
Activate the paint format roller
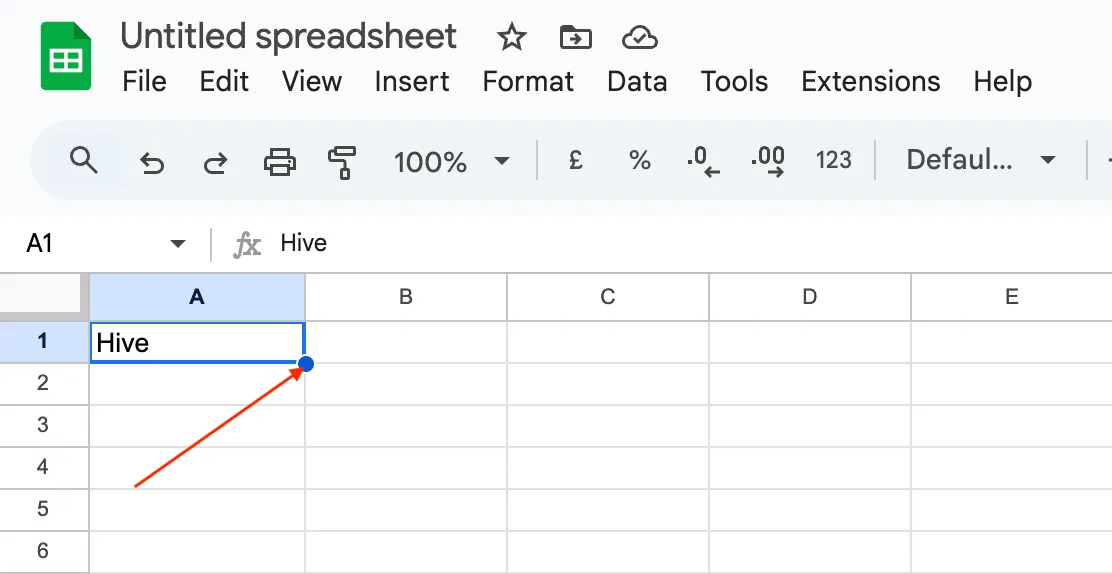coord(342,162)
